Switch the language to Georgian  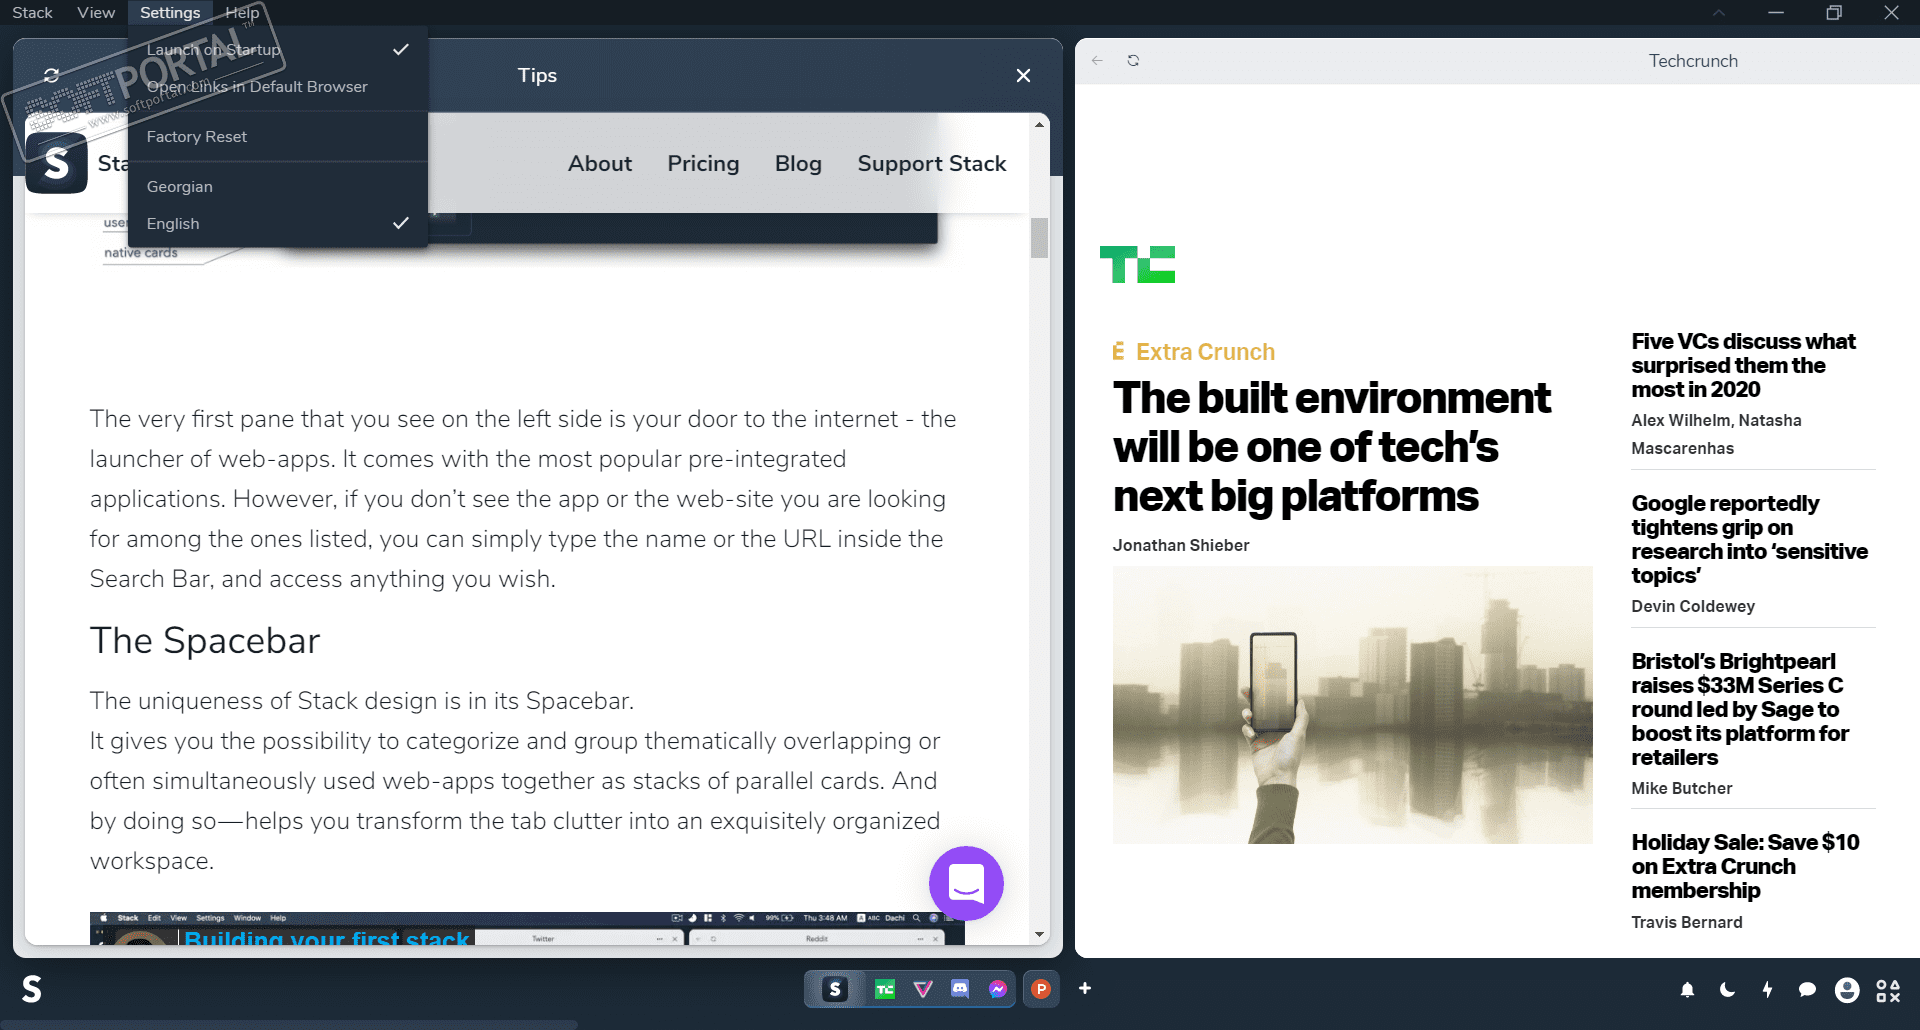(278, 187)
